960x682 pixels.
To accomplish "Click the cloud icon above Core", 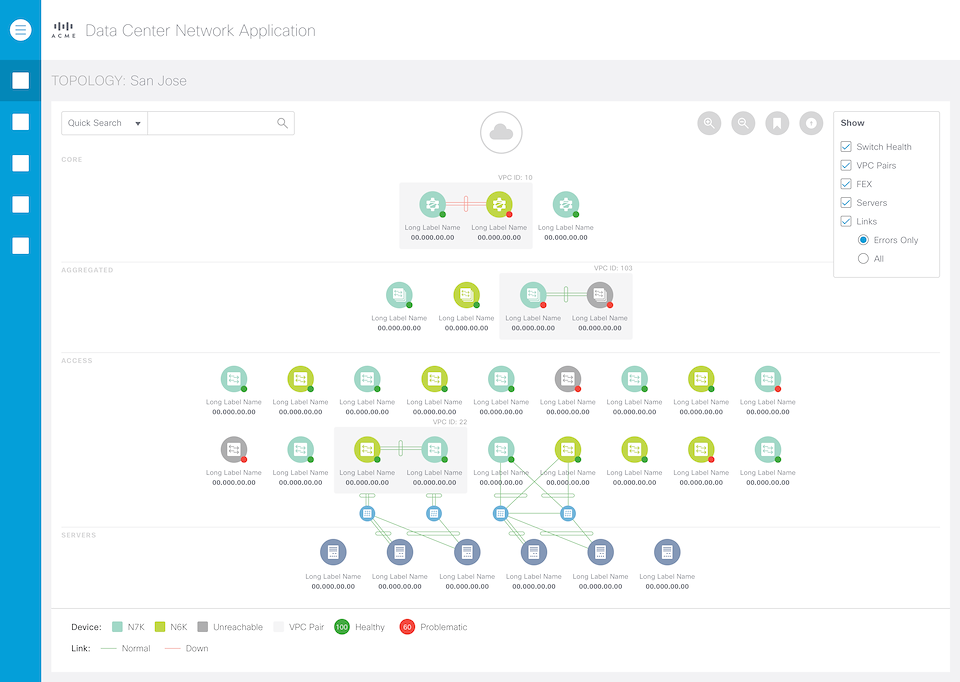I will coord(501,132).
